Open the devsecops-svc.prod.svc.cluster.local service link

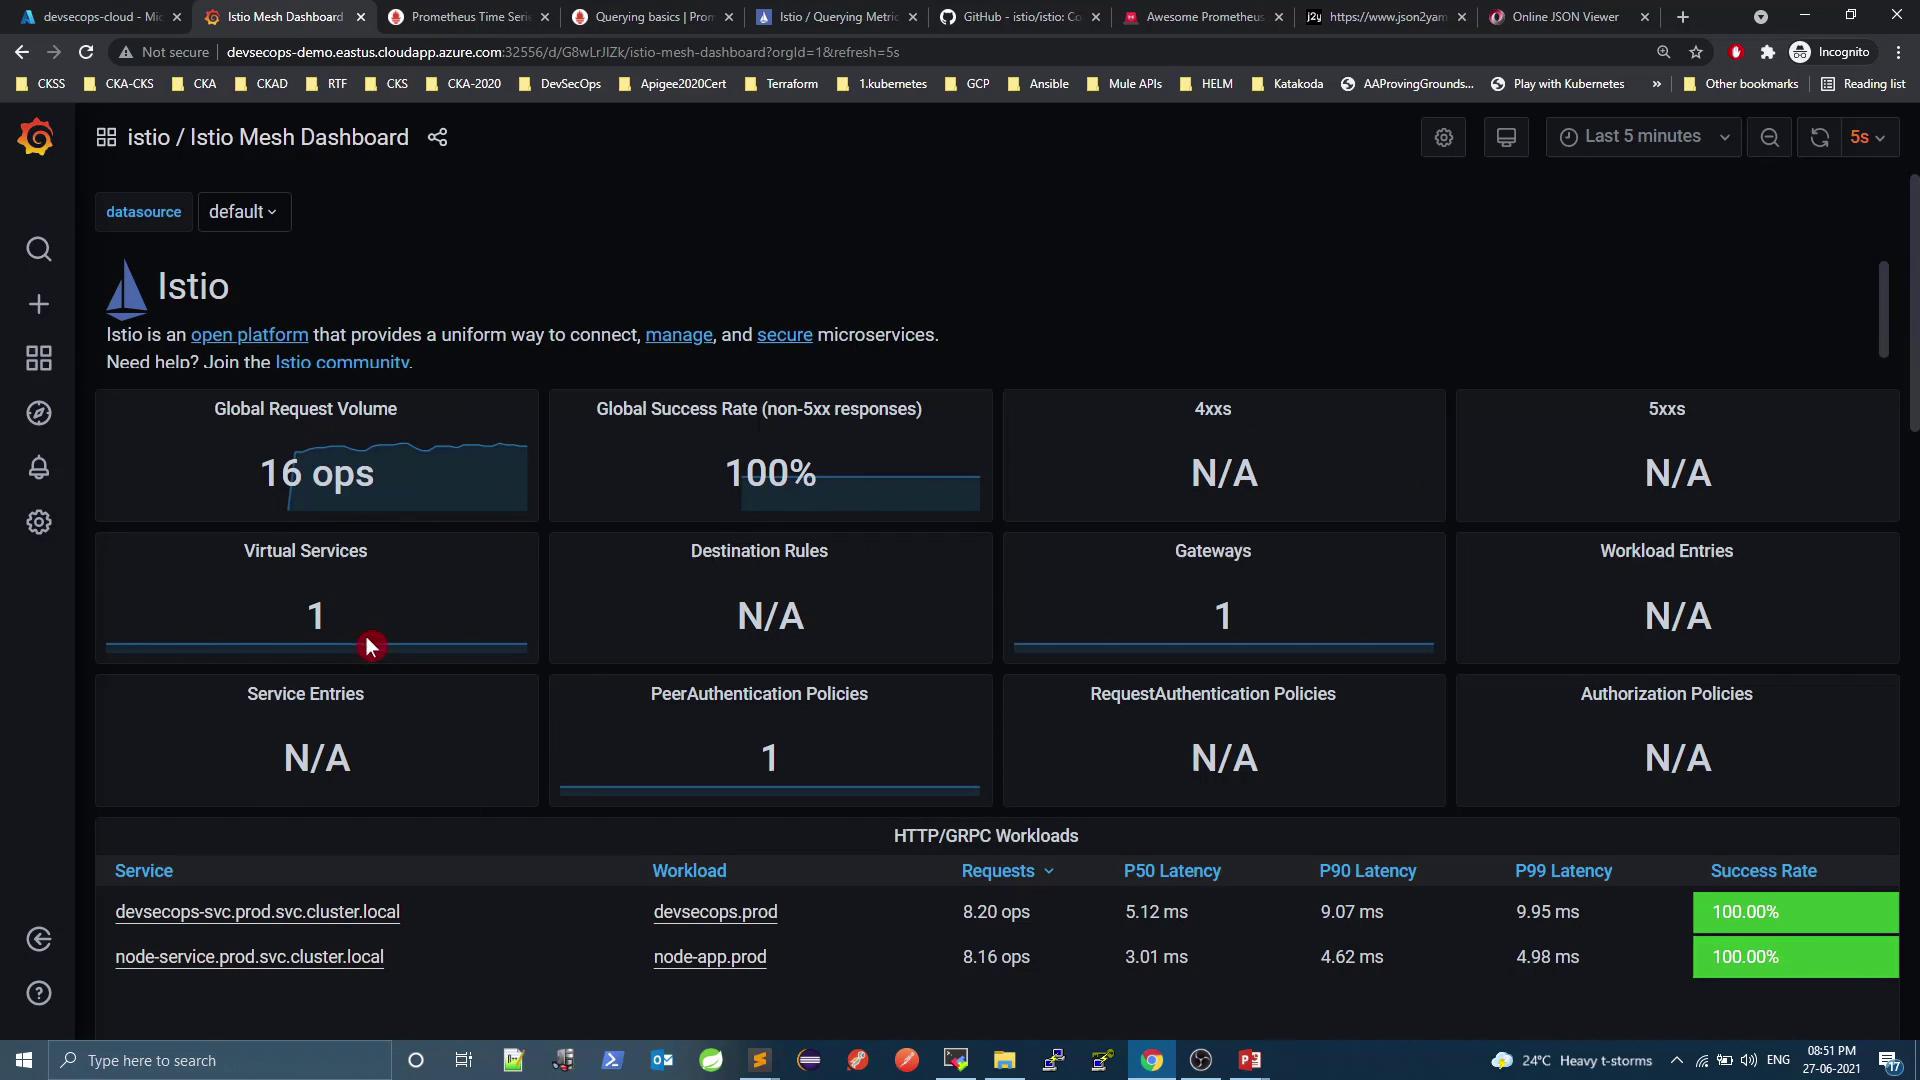(257, 912)
